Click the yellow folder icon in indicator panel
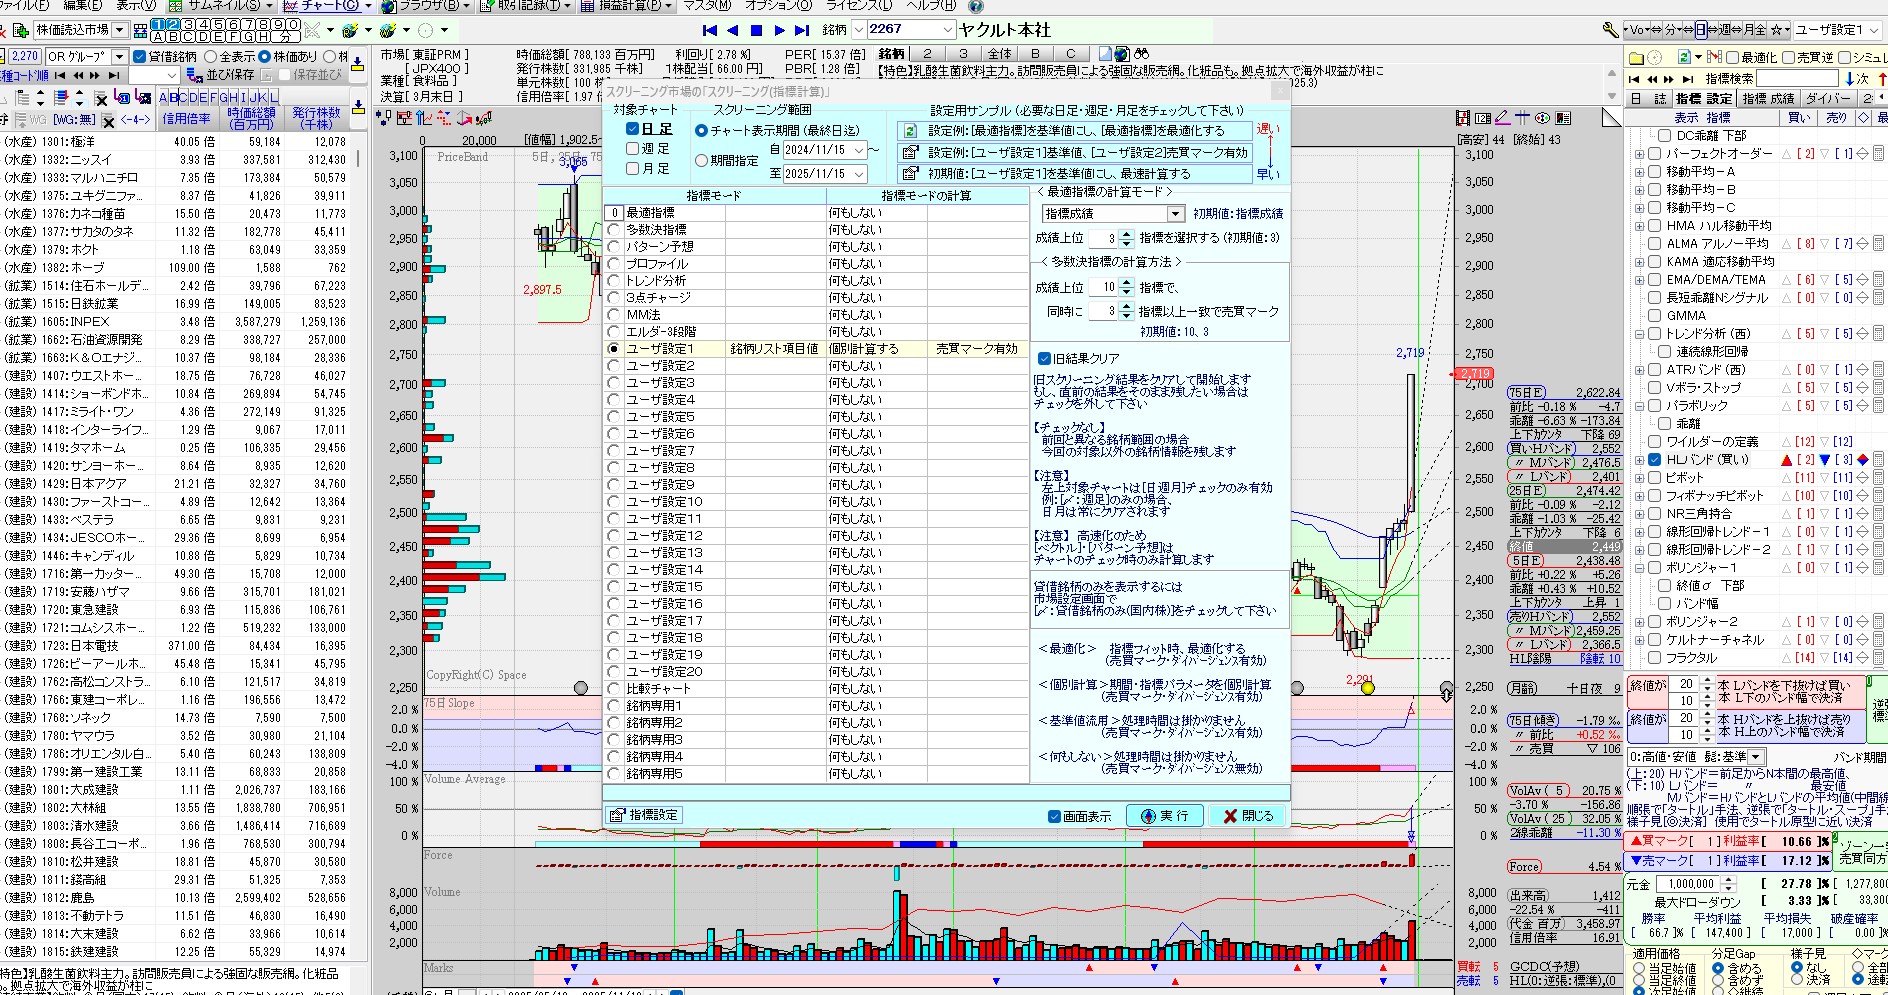This screenshot has width=1888, height=995. tap(1636, 58)
